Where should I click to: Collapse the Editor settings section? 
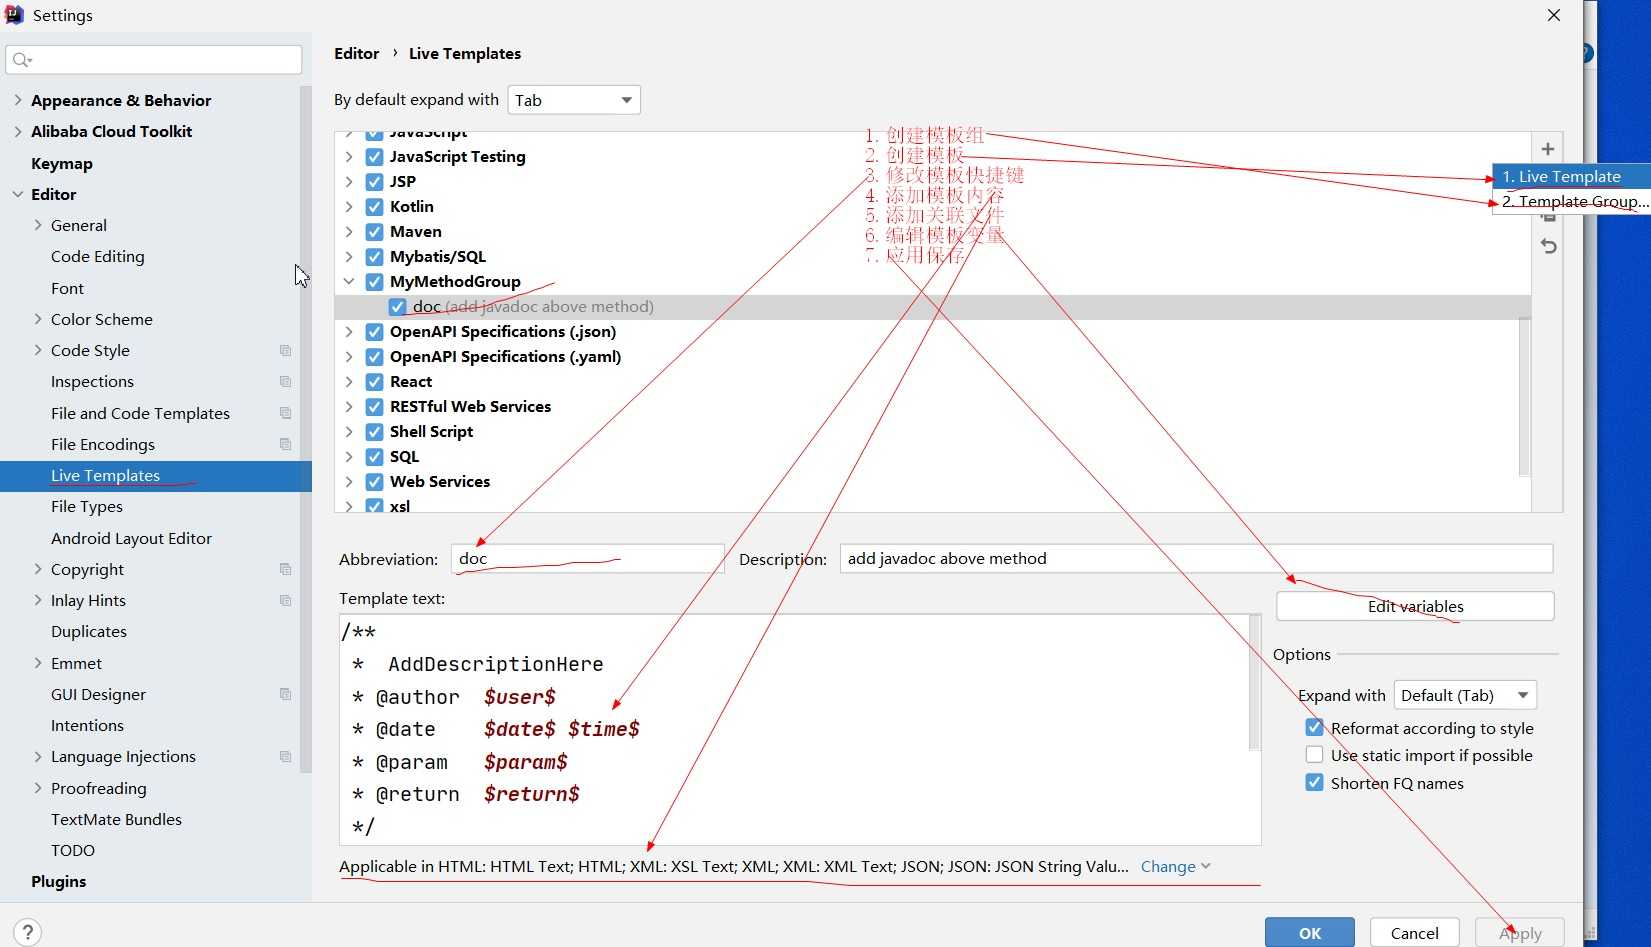18,194
